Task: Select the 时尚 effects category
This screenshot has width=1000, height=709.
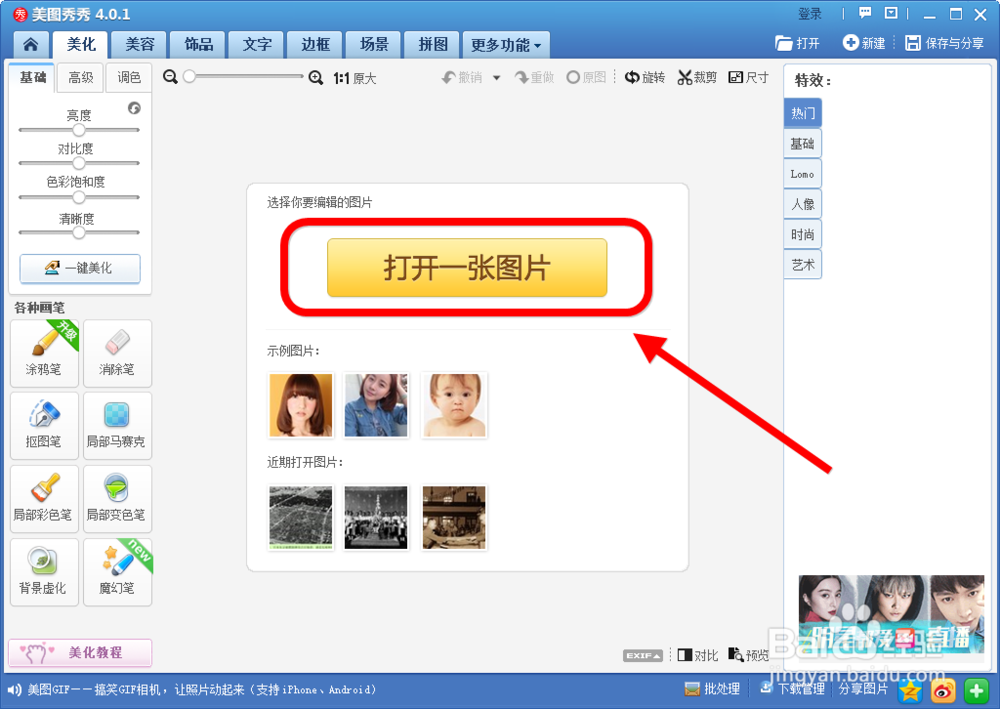Action: point(802,235)
